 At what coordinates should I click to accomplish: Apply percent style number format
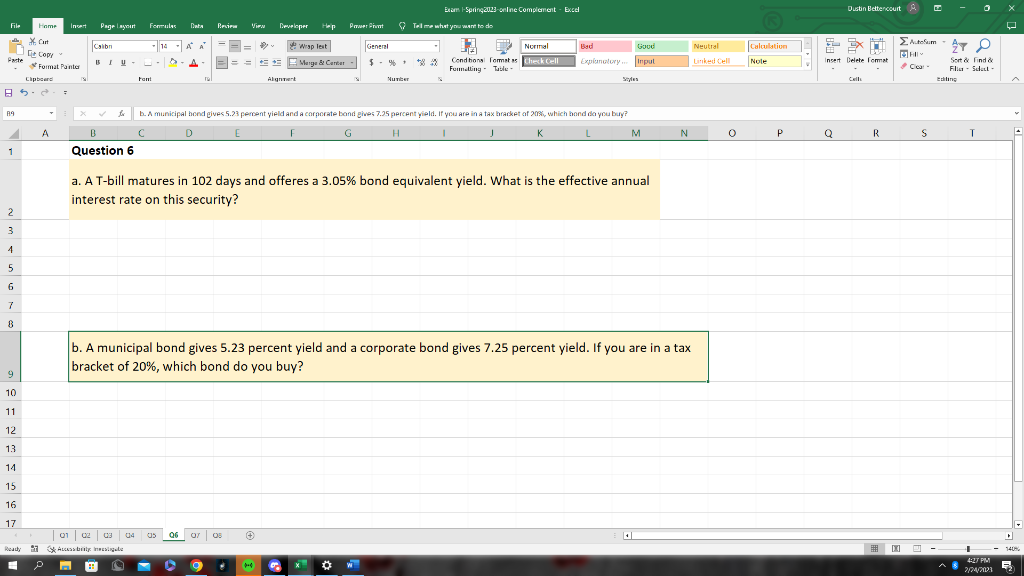[392, 63]
